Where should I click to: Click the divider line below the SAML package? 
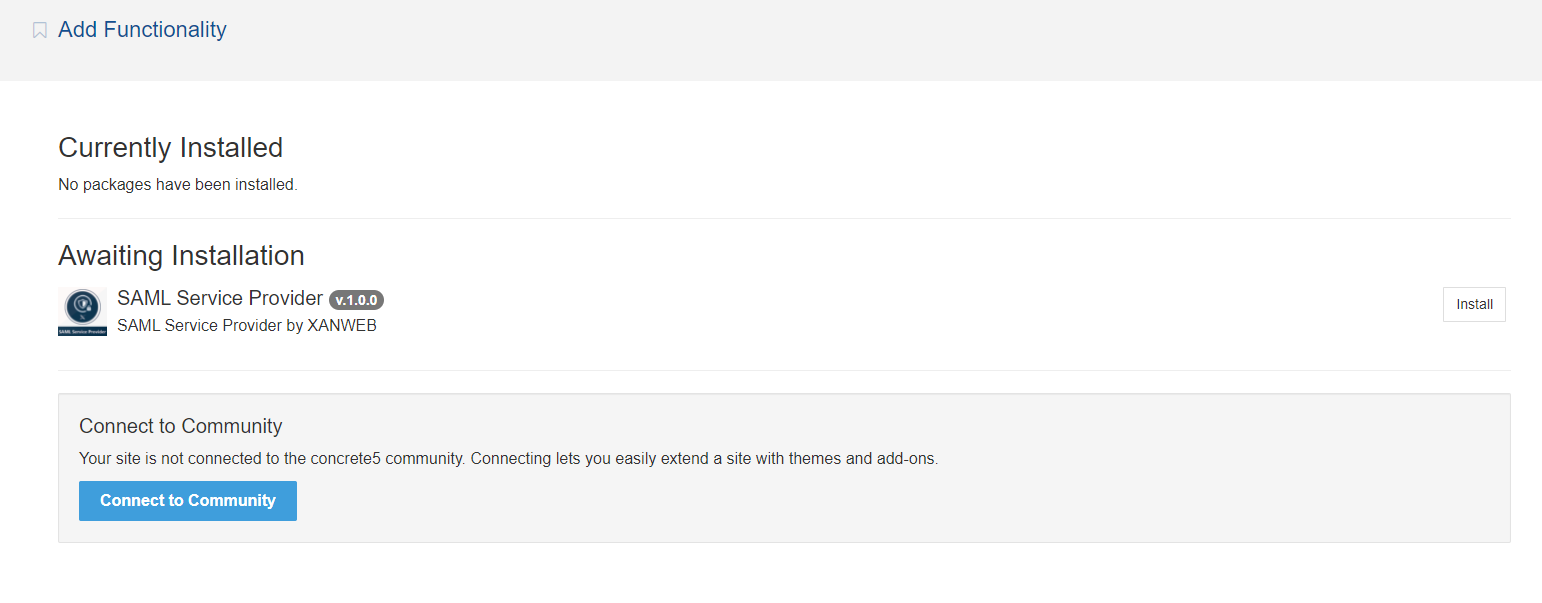click(784, 370)
